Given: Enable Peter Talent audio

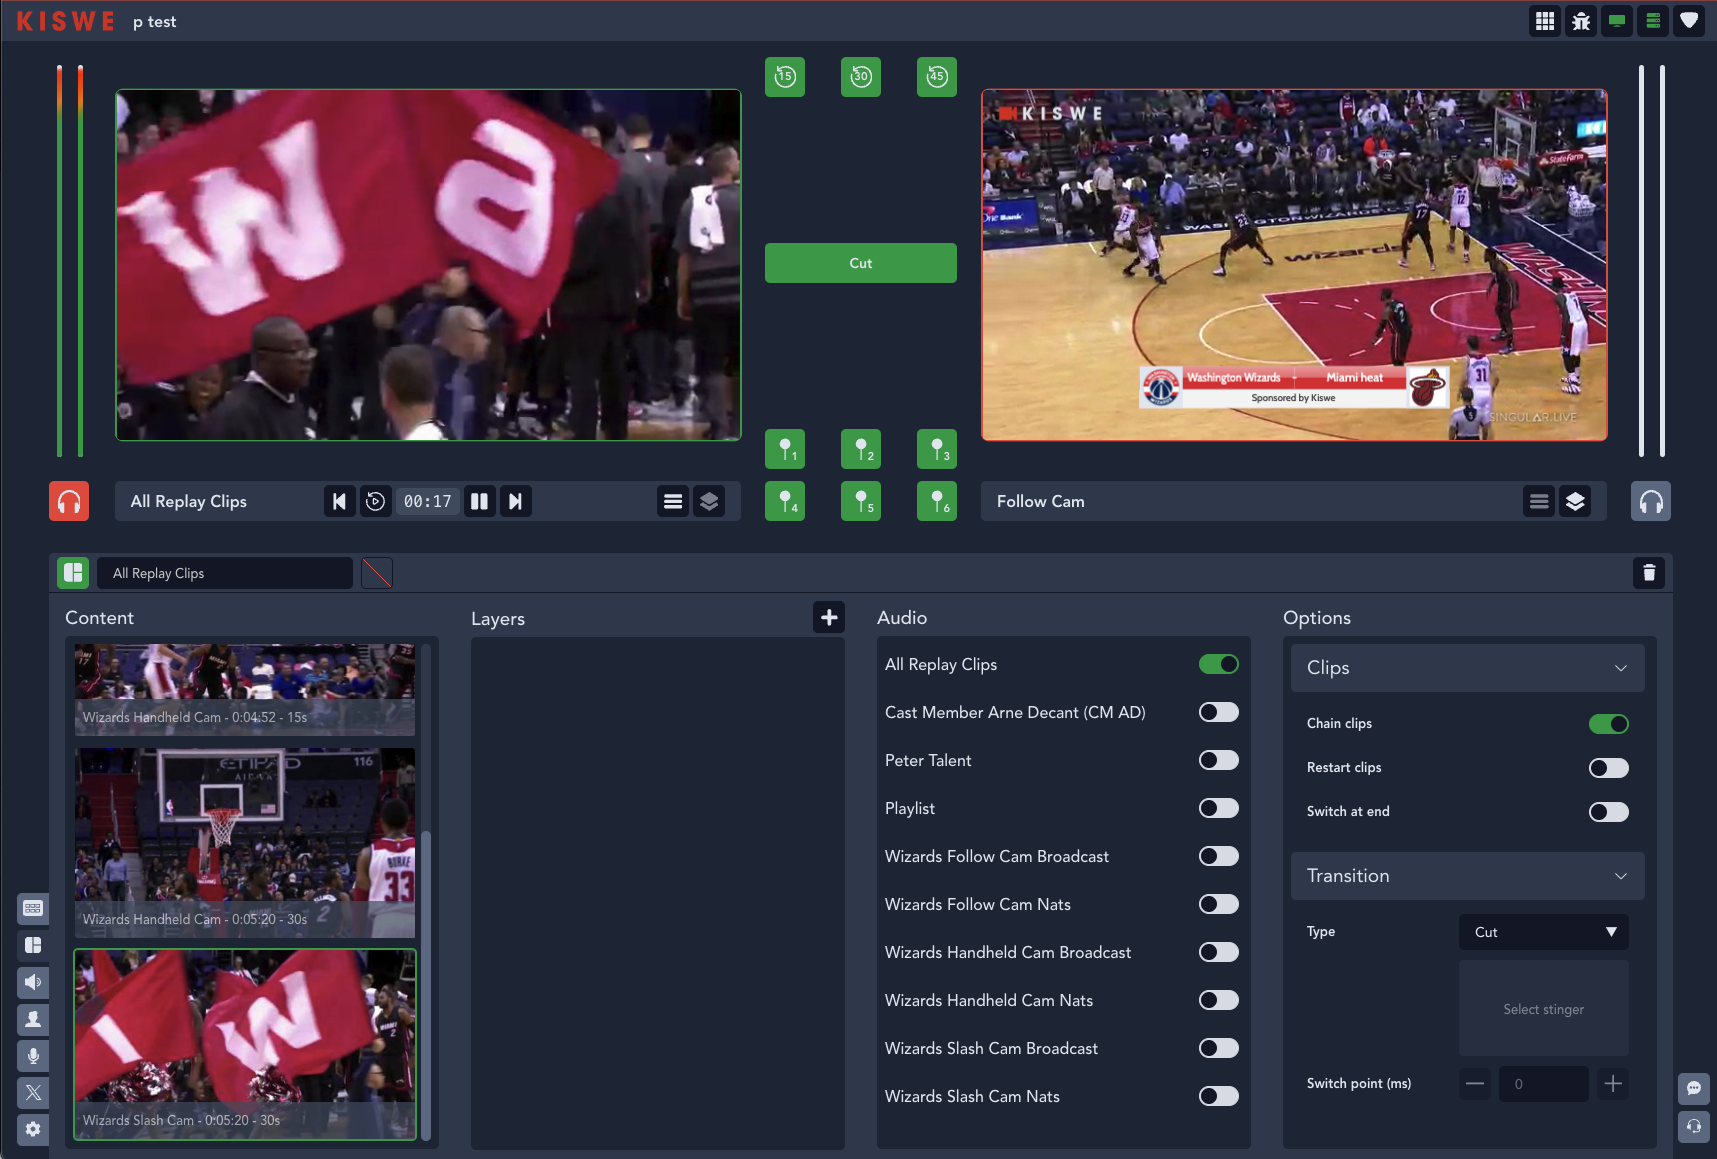Looking at the screenshot, I should [1219, 760].
